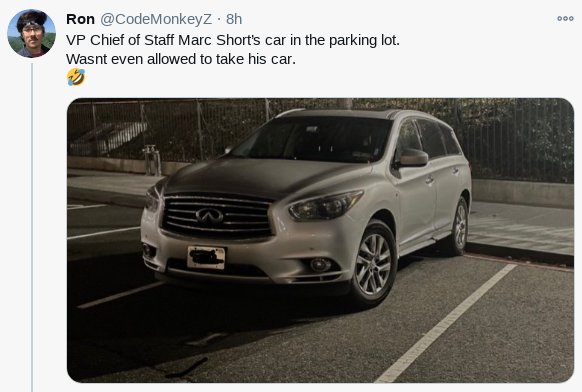
Task: Click the car's front wheel in photo
Action: 373,264
